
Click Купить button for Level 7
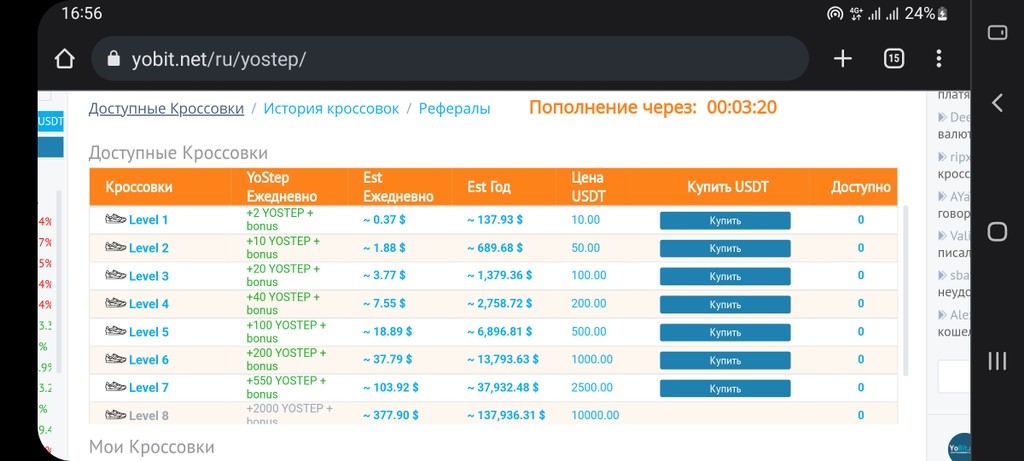725,389
